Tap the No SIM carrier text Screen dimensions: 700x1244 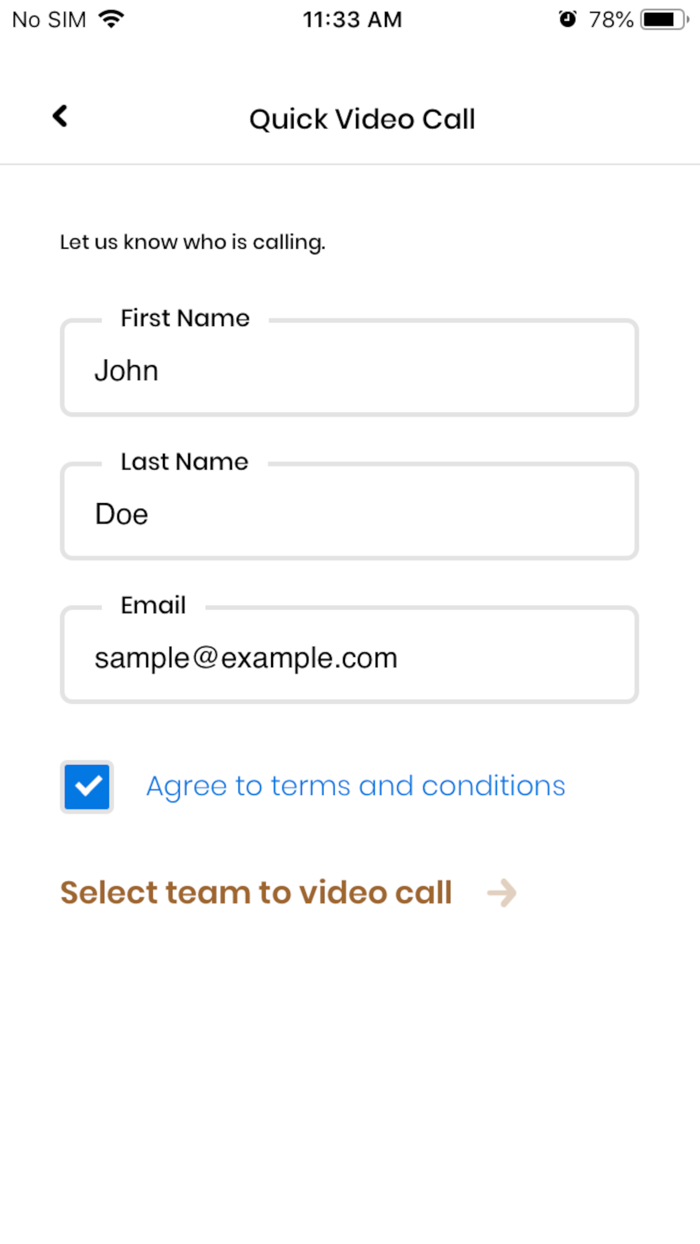point(49,19)
